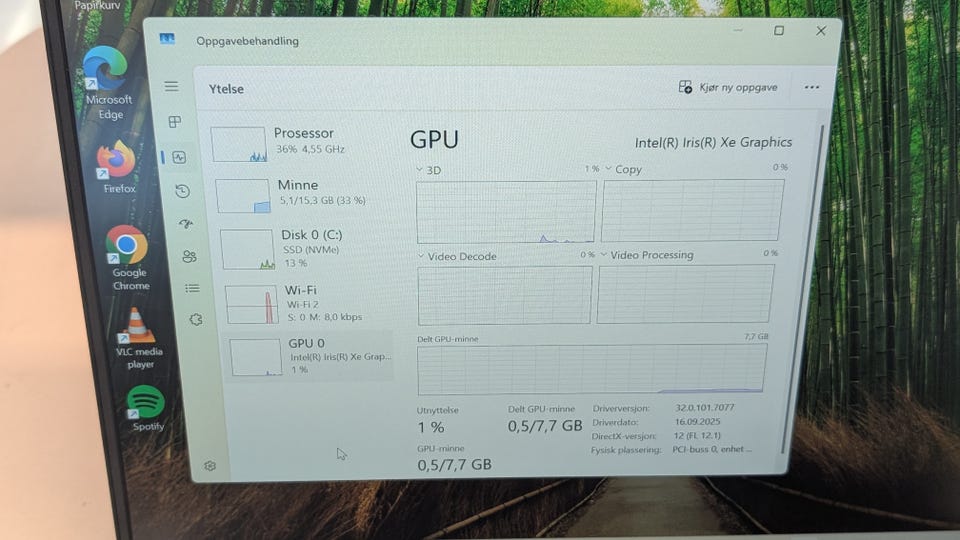This screenshot has width=960, height=540.
Task: Click the Intel(R) Iris(R) Xe Graphics title
Action: tap(713, 142)
